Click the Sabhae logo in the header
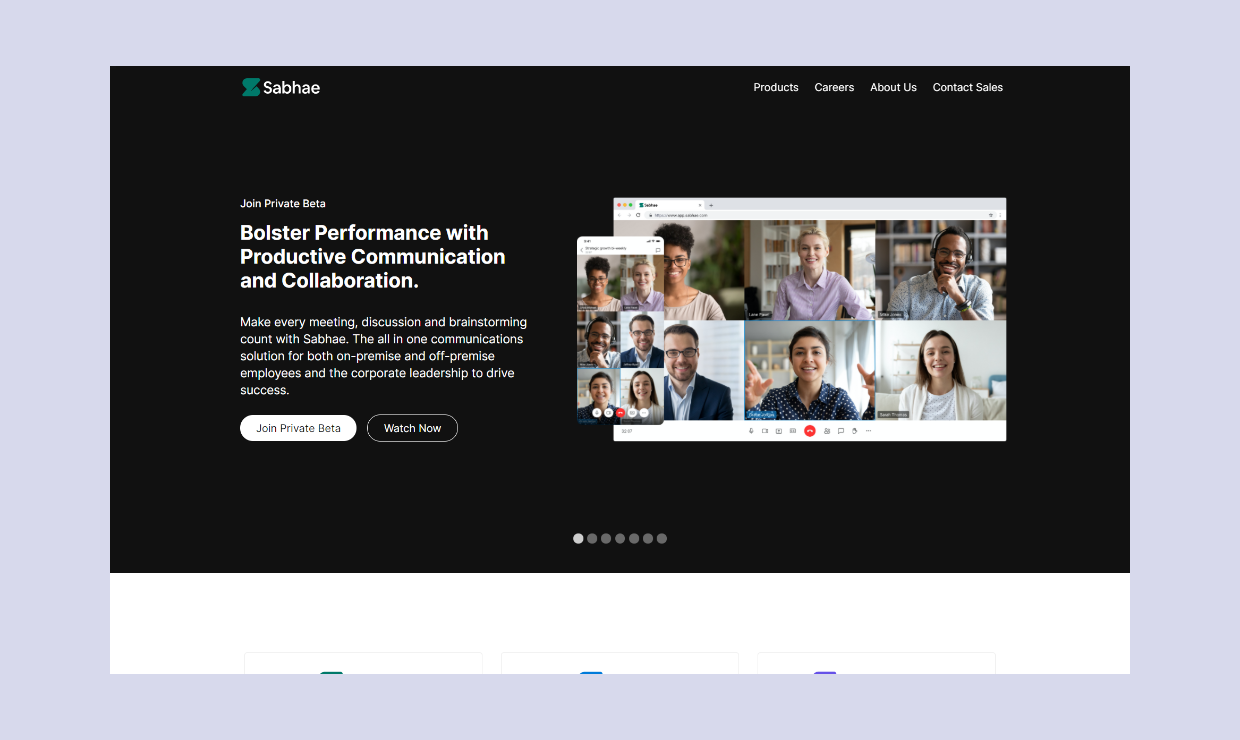This screenshot has height=740, width=1240. click(x=281, y=87)
